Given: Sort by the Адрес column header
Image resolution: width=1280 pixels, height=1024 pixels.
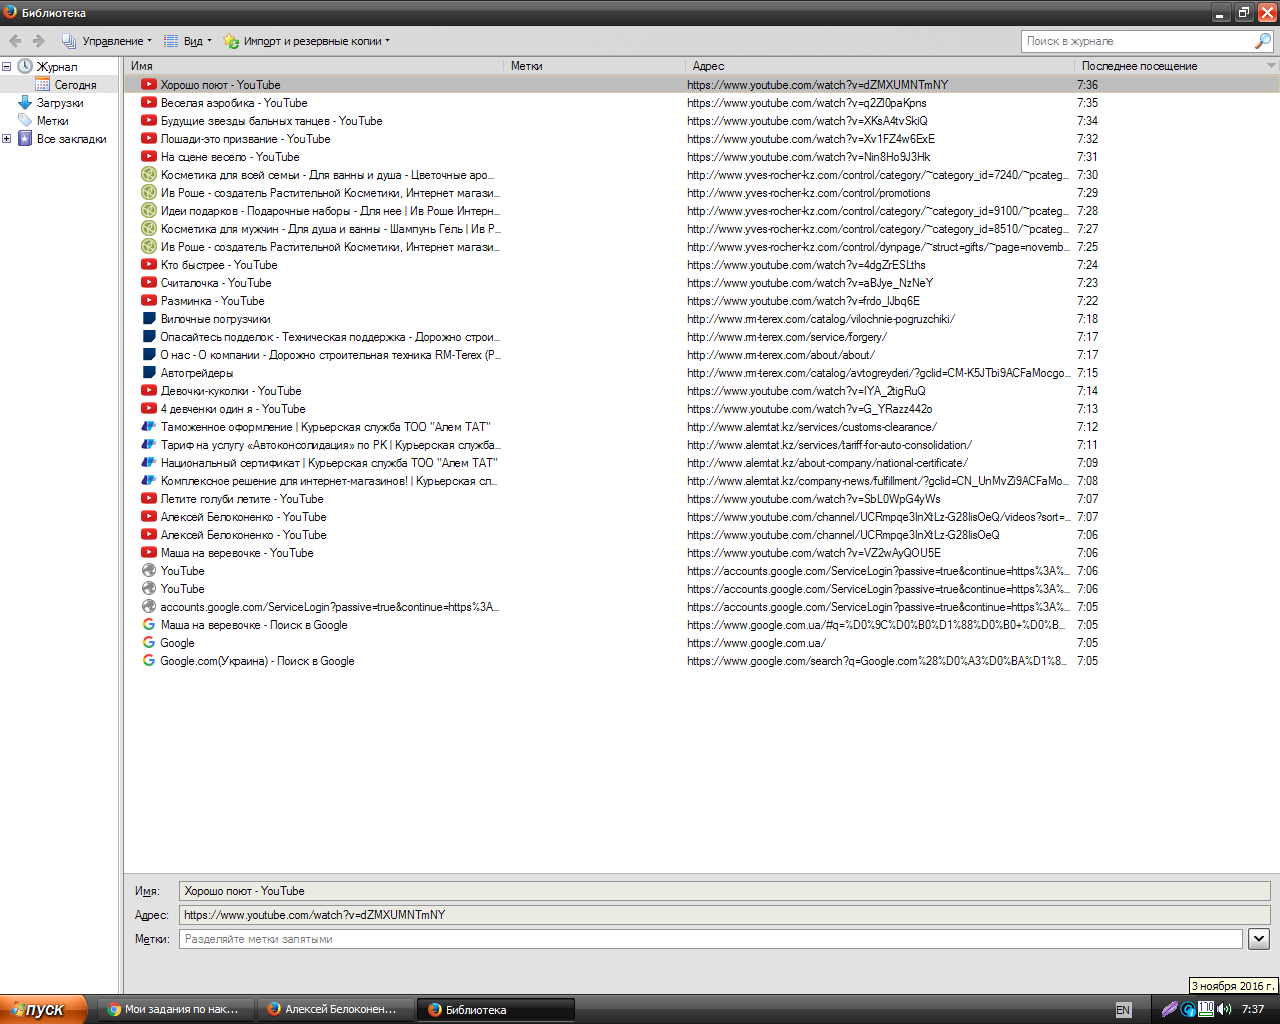Looking at the screenshot, I should [880, 66].
